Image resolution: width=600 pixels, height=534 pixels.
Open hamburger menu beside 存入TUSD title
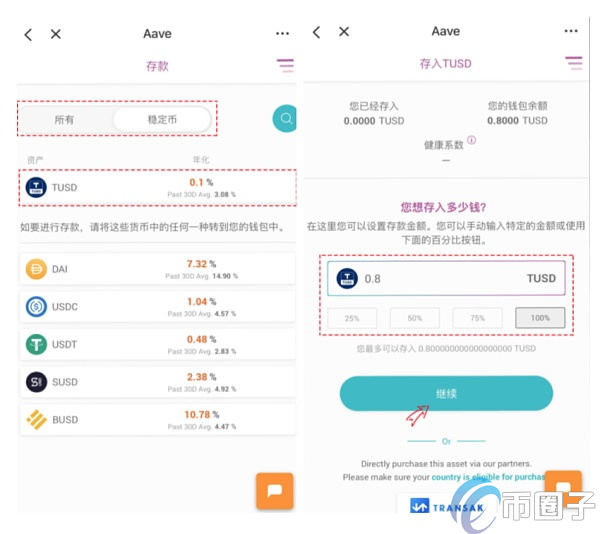[x=574, y=63]
